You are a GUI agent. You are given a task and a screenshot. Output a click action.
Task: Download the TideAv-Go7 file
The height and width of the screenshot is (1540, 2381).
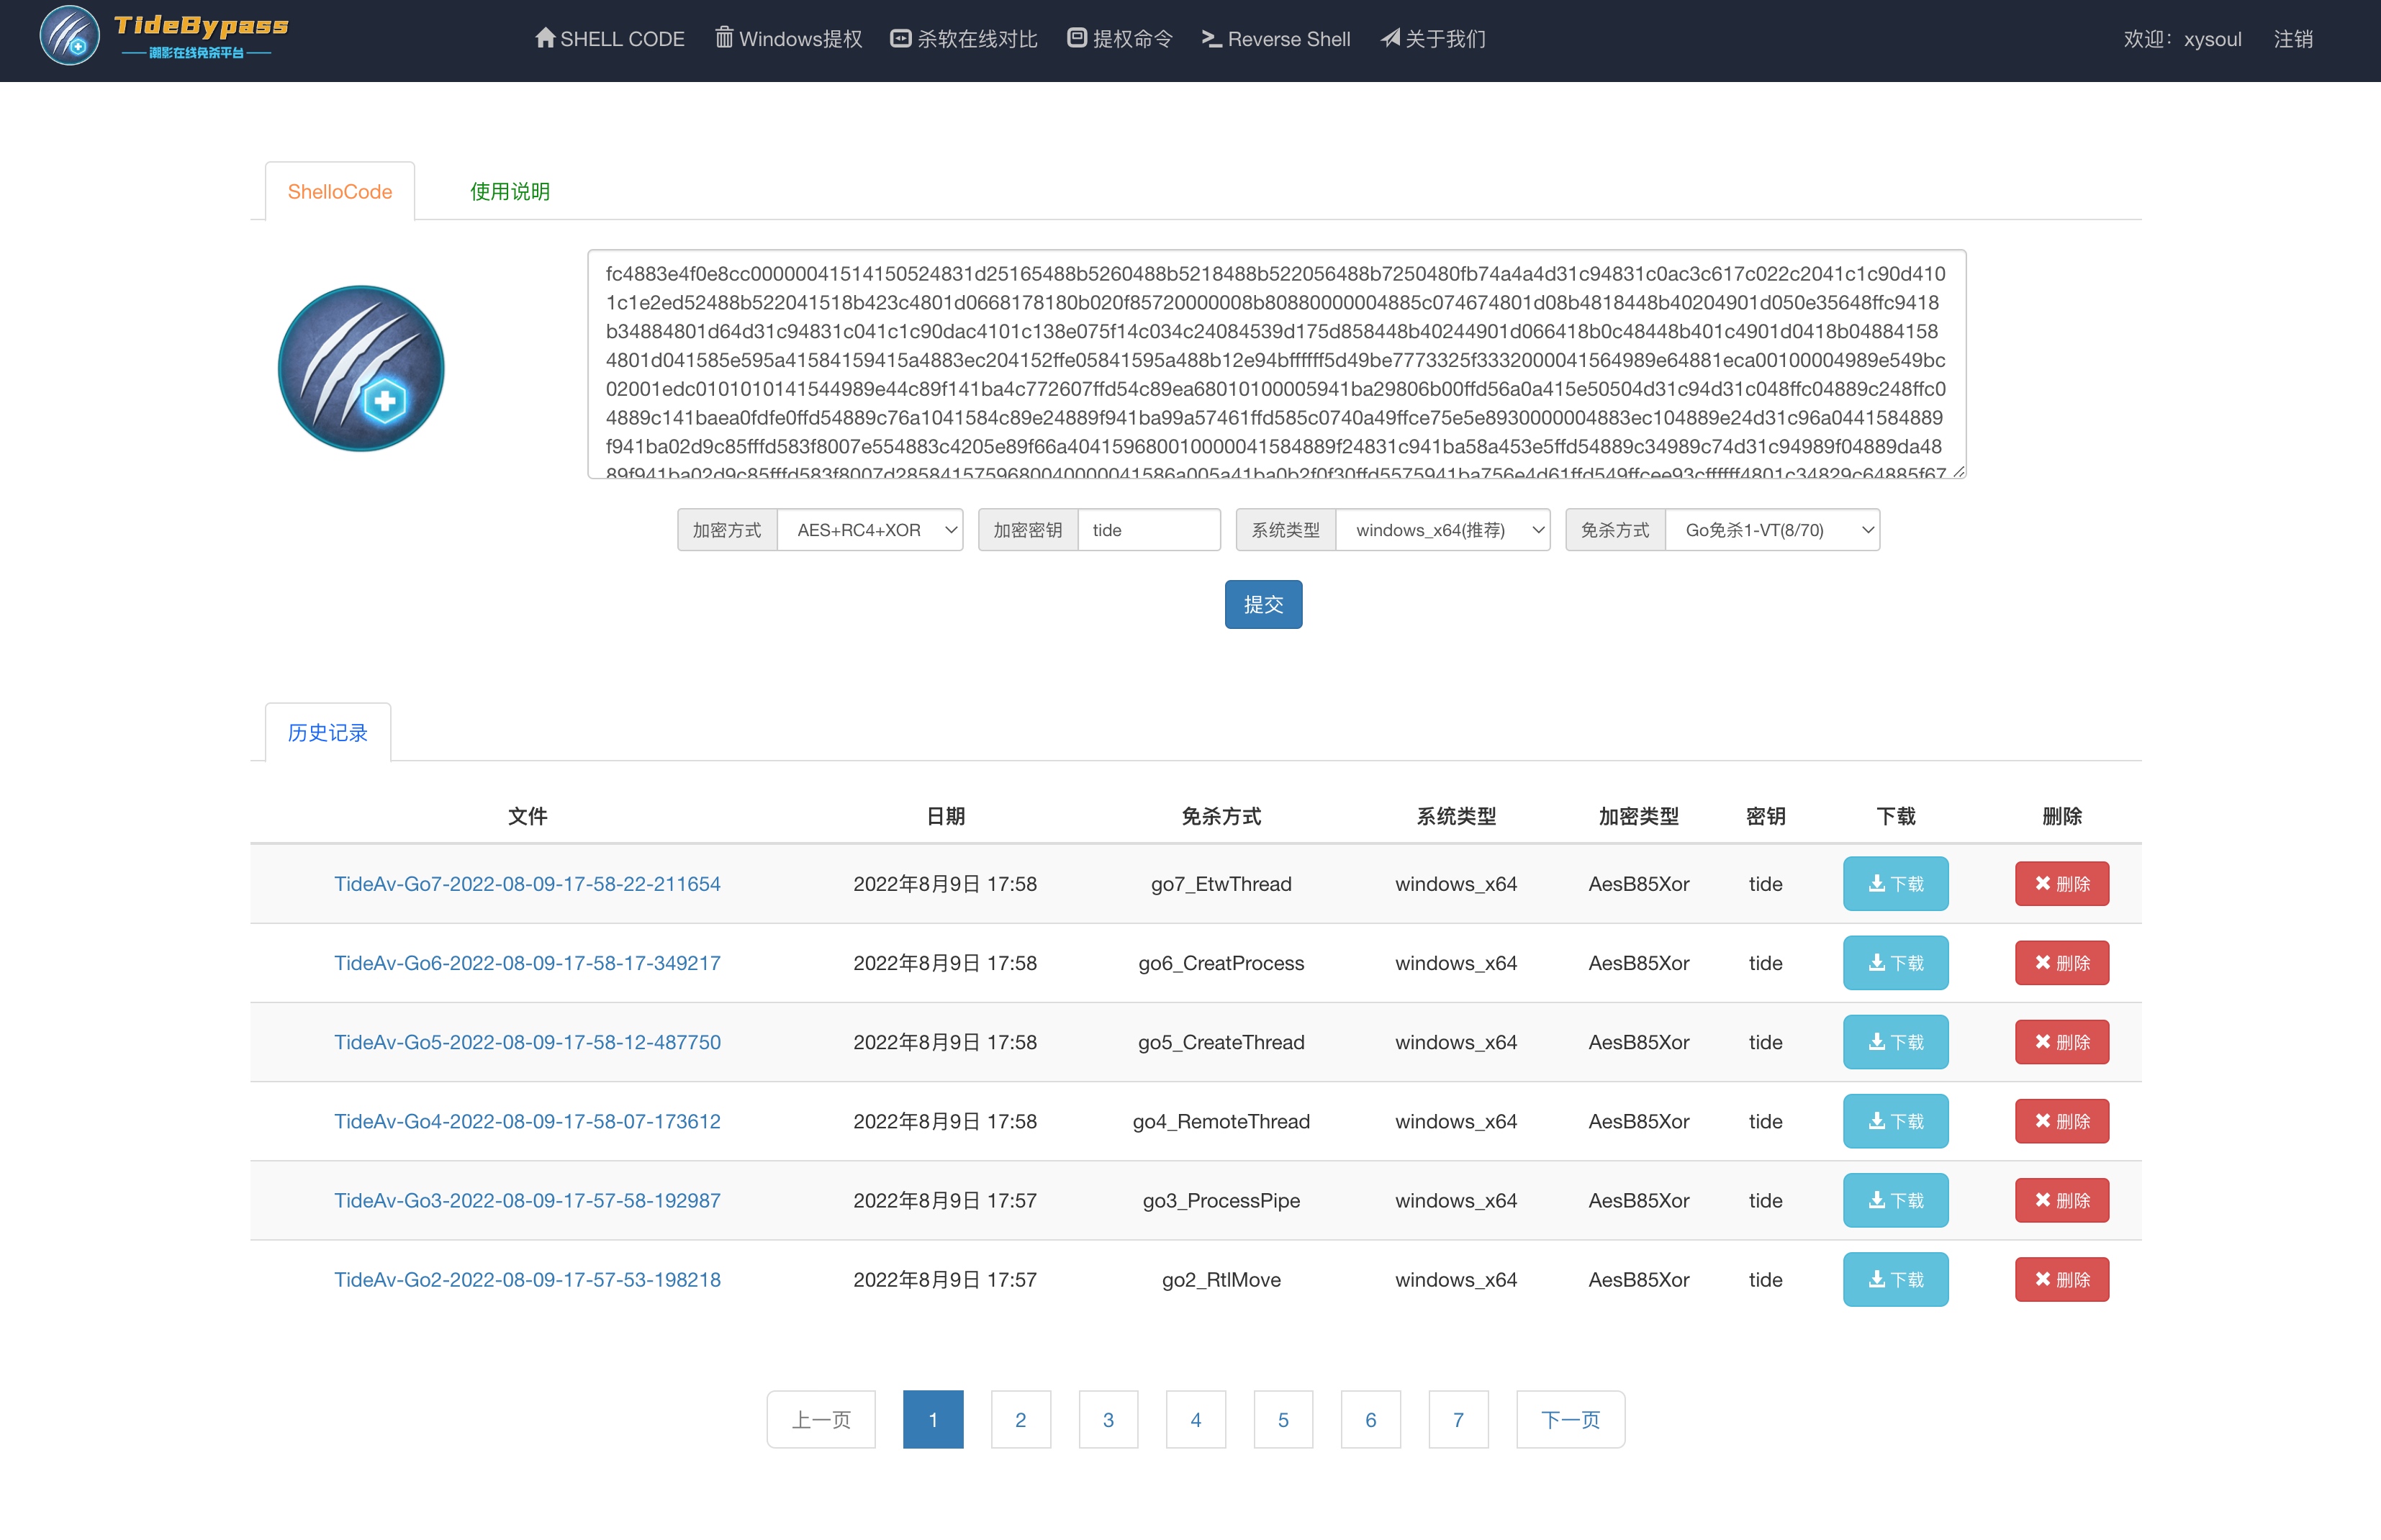point(1895,884)
